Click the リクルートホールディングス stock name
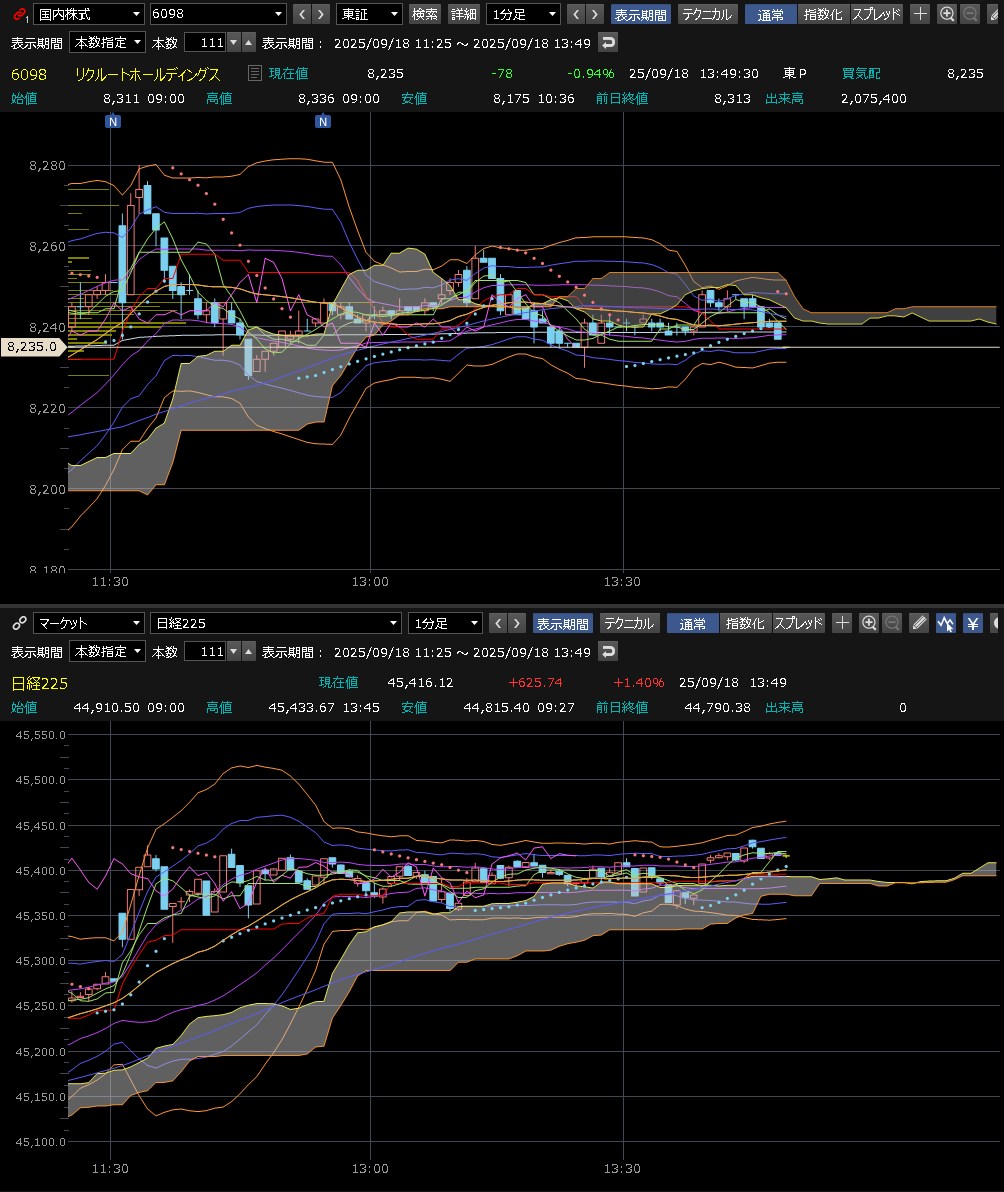Image resolution: width=1004 pixels, height=1192 pixels. coord(147,74)
